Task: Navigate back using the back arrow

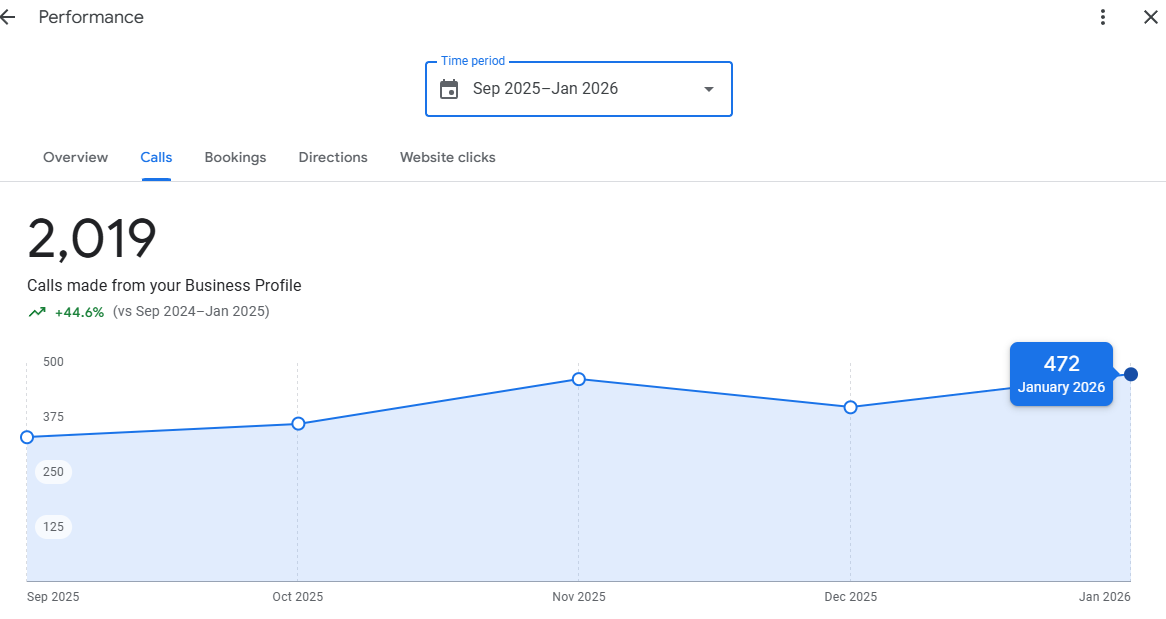Action: pyautogui.click(x=8, y=17)
